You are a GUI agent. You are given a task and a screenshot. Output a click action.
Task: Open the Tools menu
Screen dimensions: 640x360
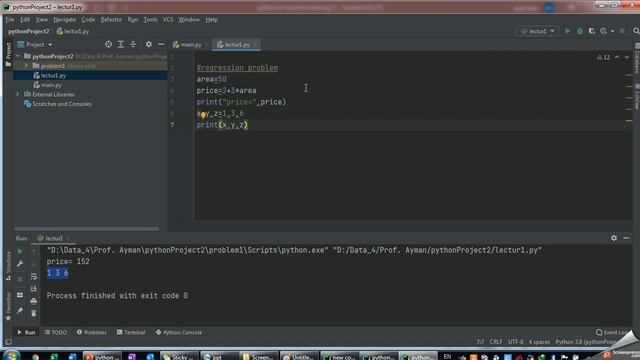(150, 20)
